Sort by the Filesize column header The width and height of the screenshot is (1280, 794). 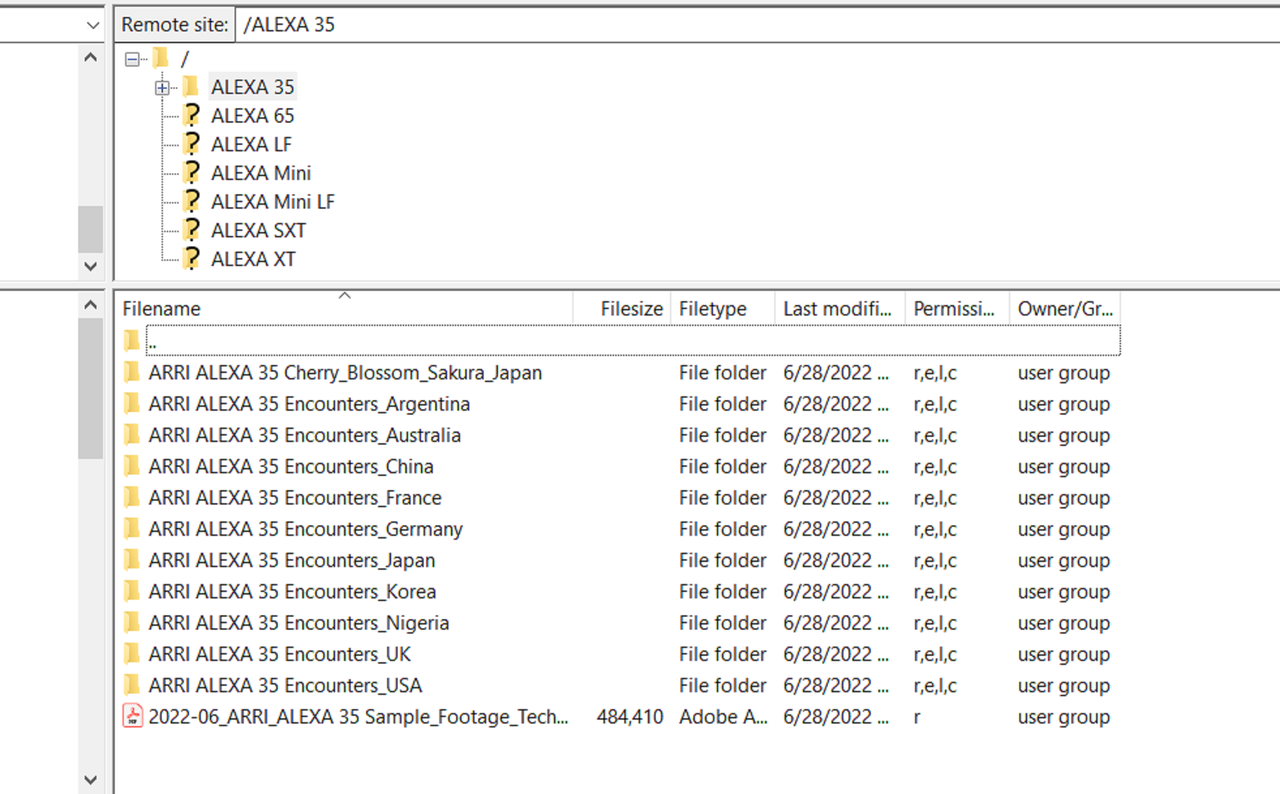coord(622,309)
